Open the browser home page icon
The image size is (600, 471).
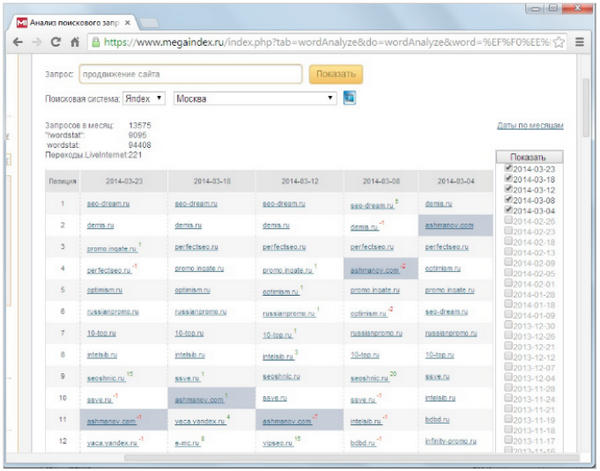click(75, 42)
